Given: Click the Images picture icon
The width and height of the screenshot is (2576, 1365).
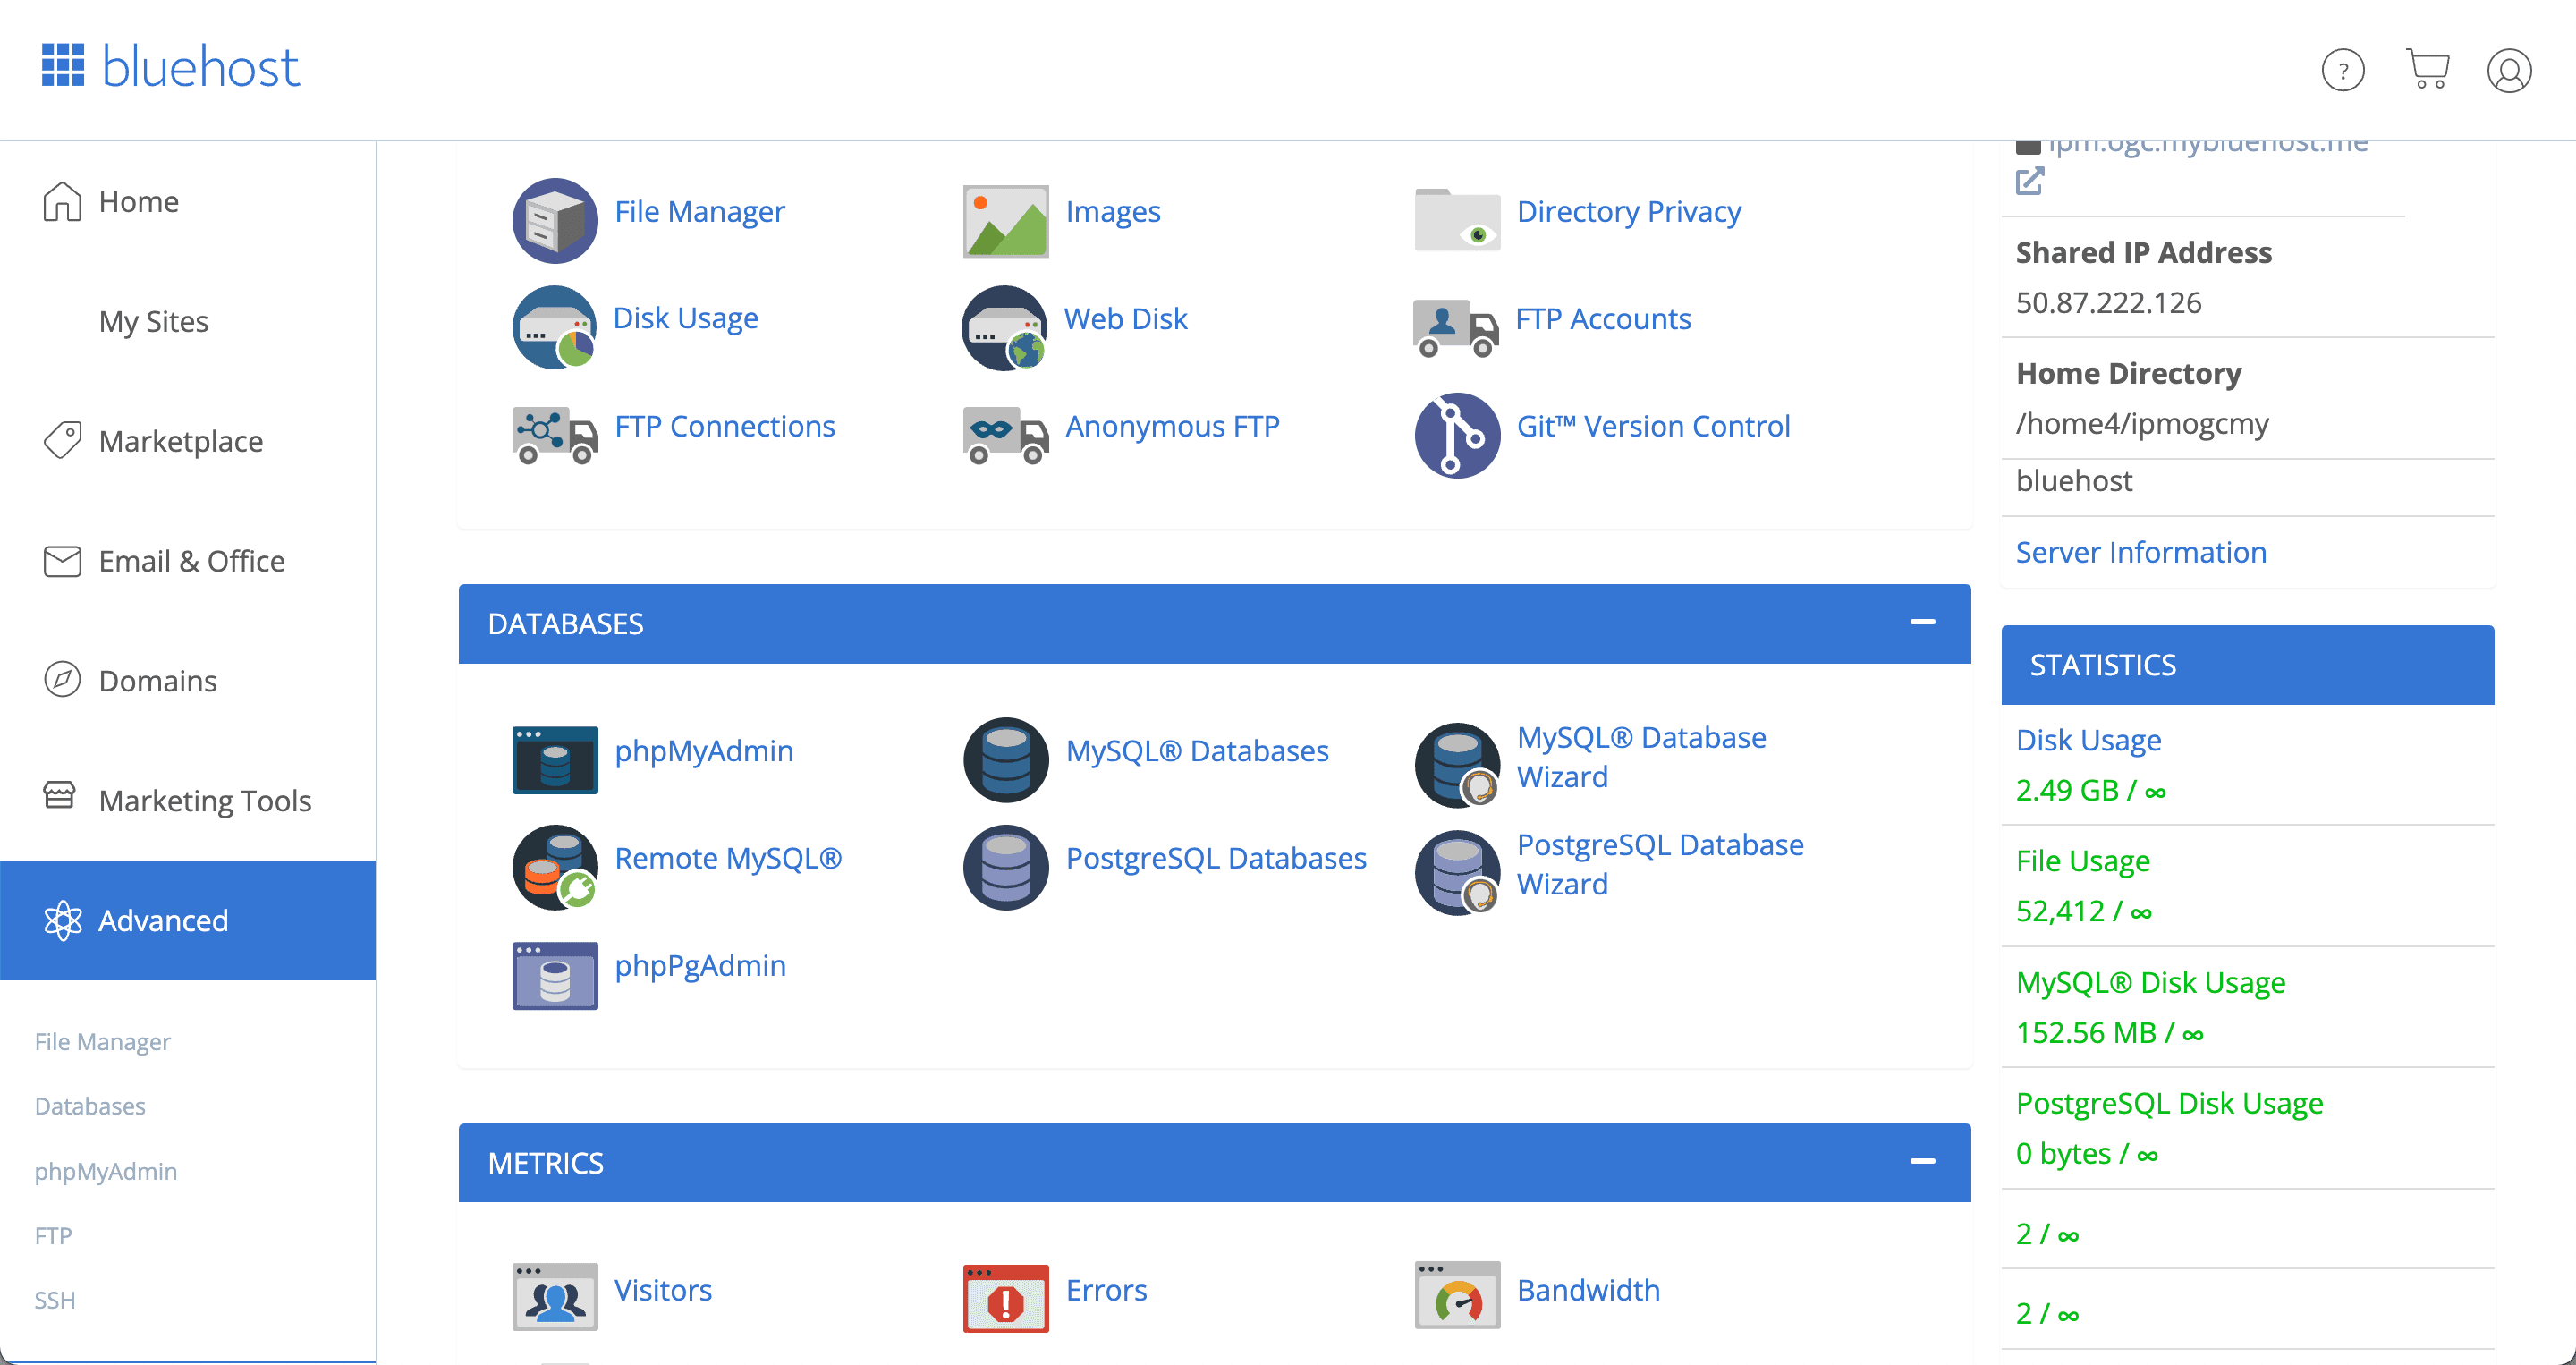Looking at the screenshot, I should click(1006, 220).
